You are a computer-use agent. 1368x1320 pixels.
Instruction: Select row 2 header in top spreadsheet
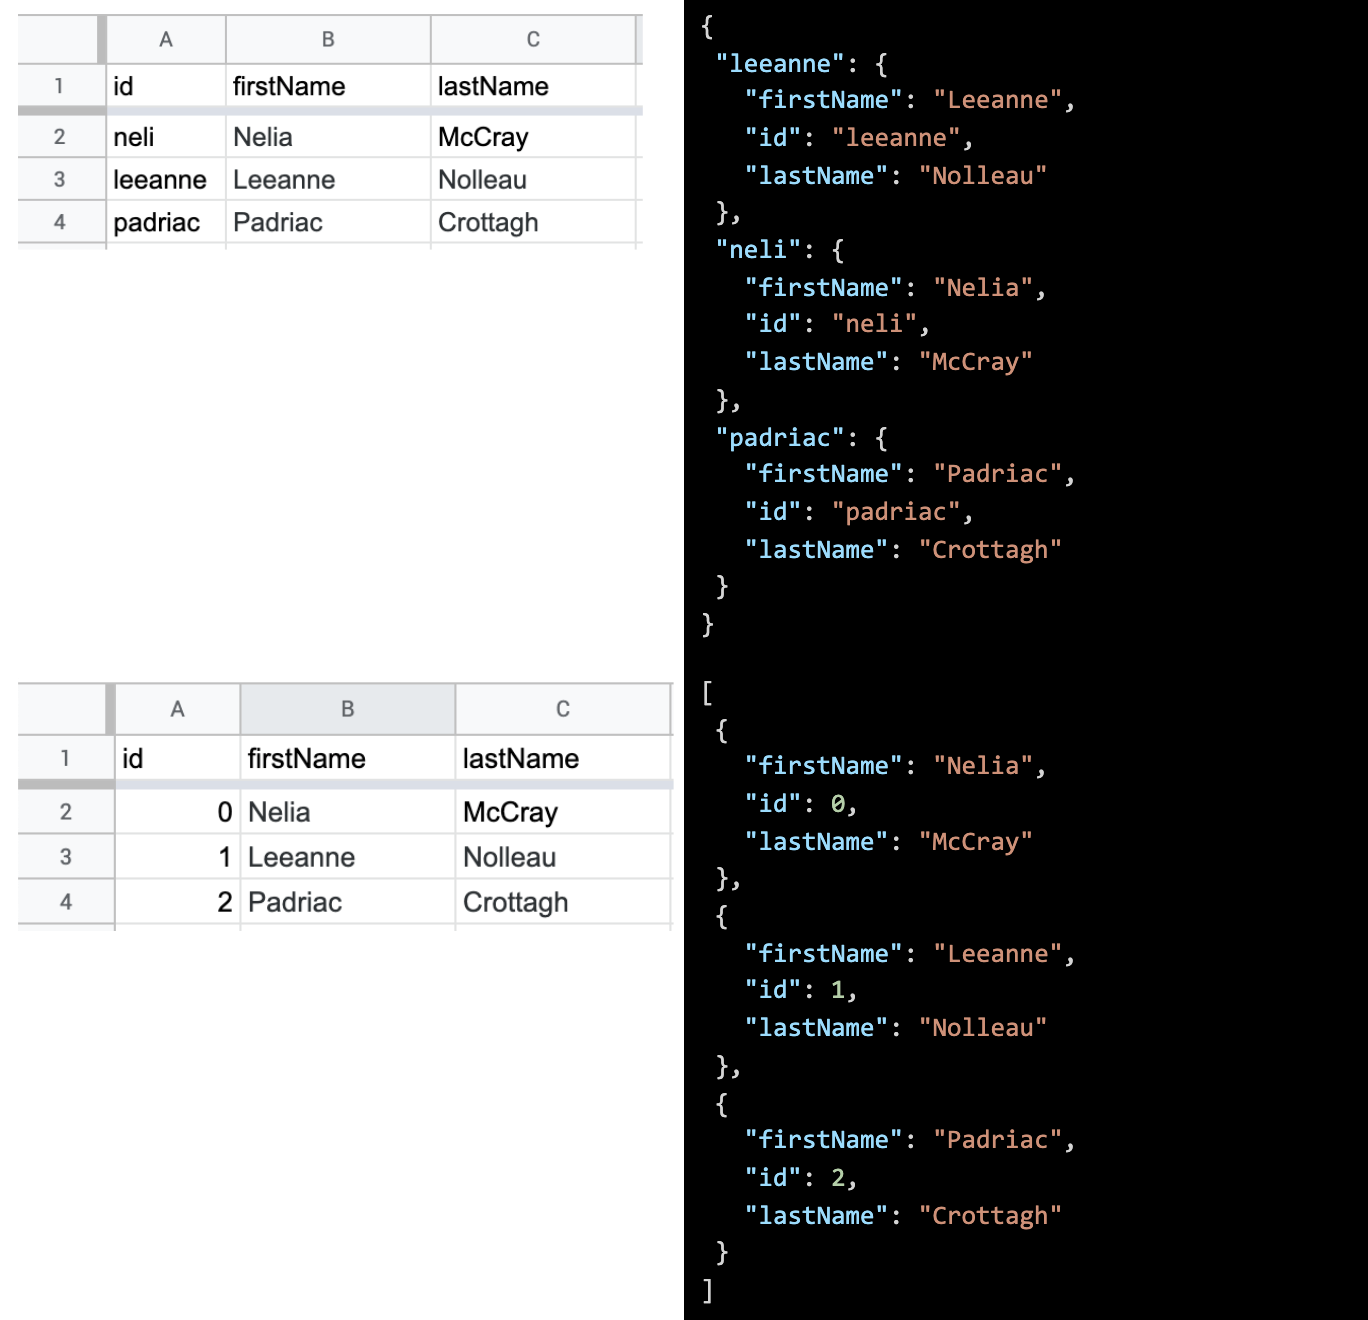[60, 137]
